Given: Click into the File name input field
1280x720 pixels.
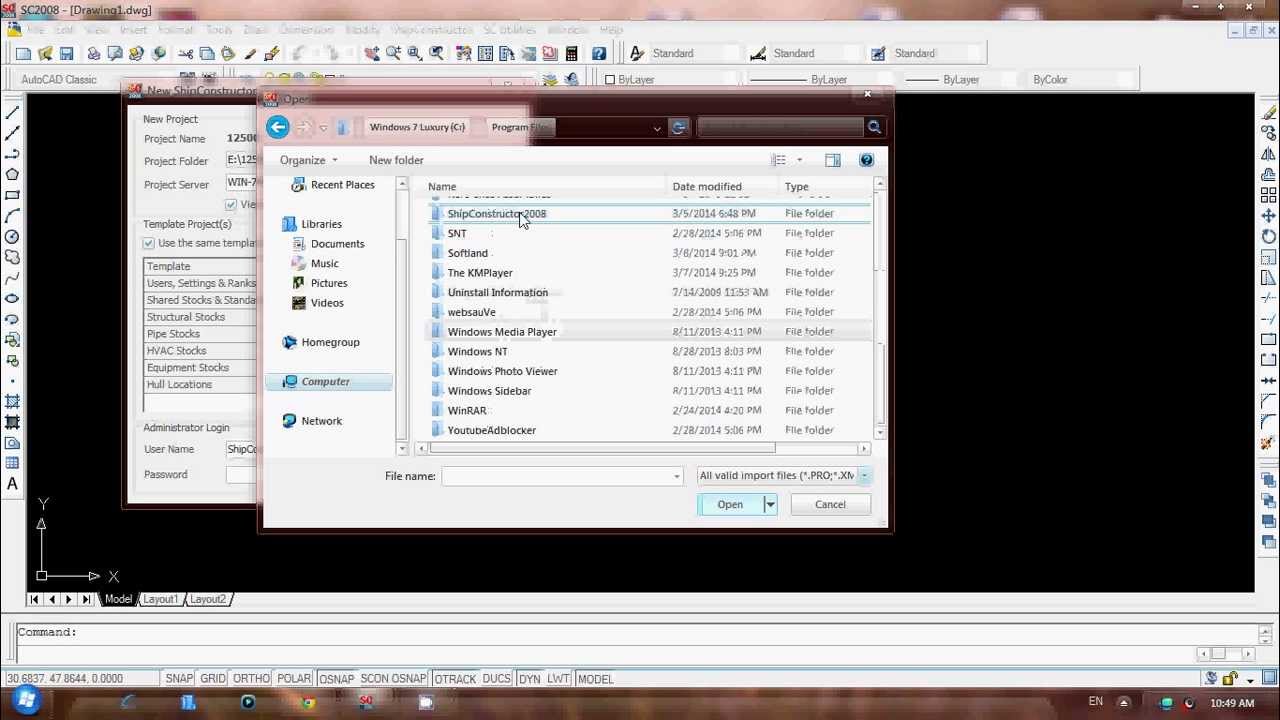Looking at the screenshot, I should pyautogui.click(x=556, y=476).
